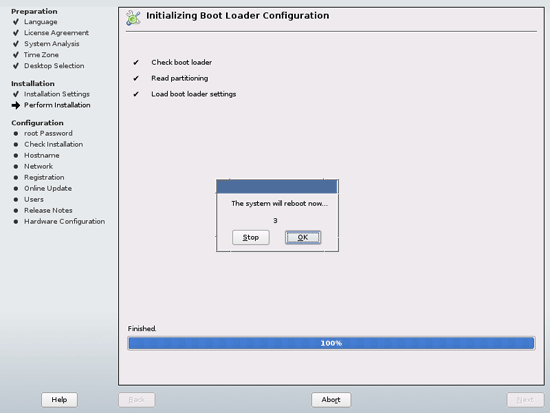Select the Network configuration step
550x413 pixels.
click(38, 166)
